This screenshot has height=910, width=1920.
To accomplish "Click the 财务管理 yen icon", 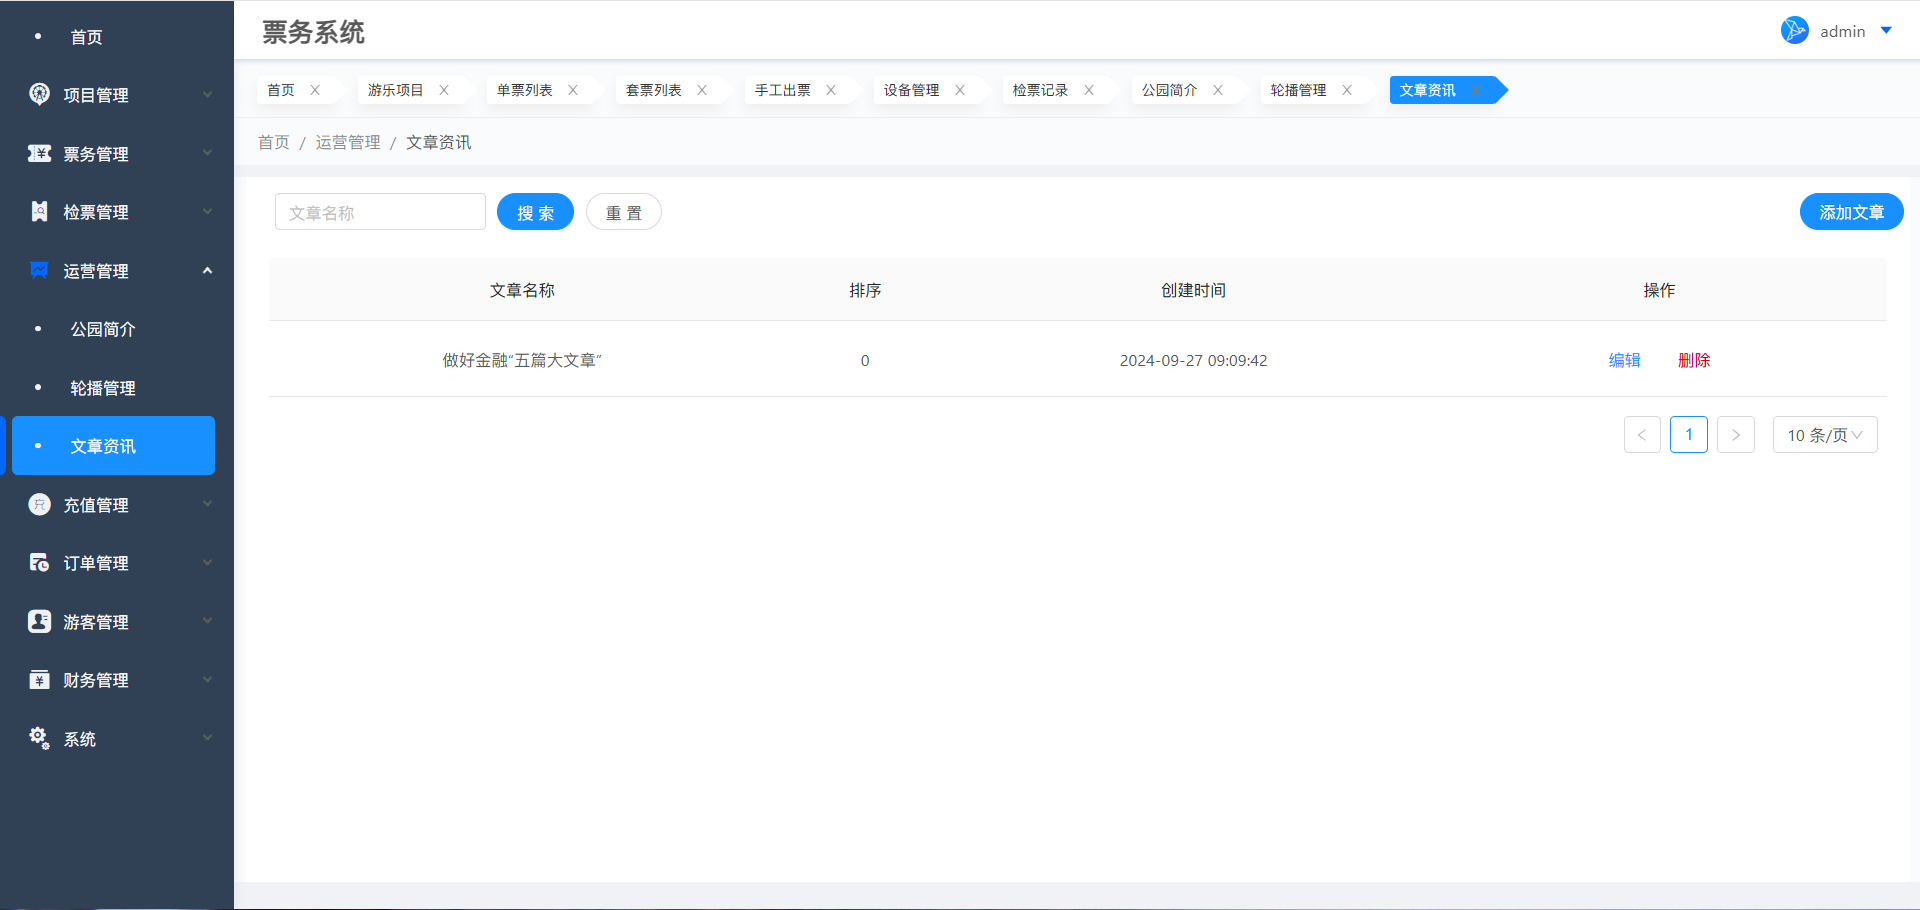I will 39,679.
